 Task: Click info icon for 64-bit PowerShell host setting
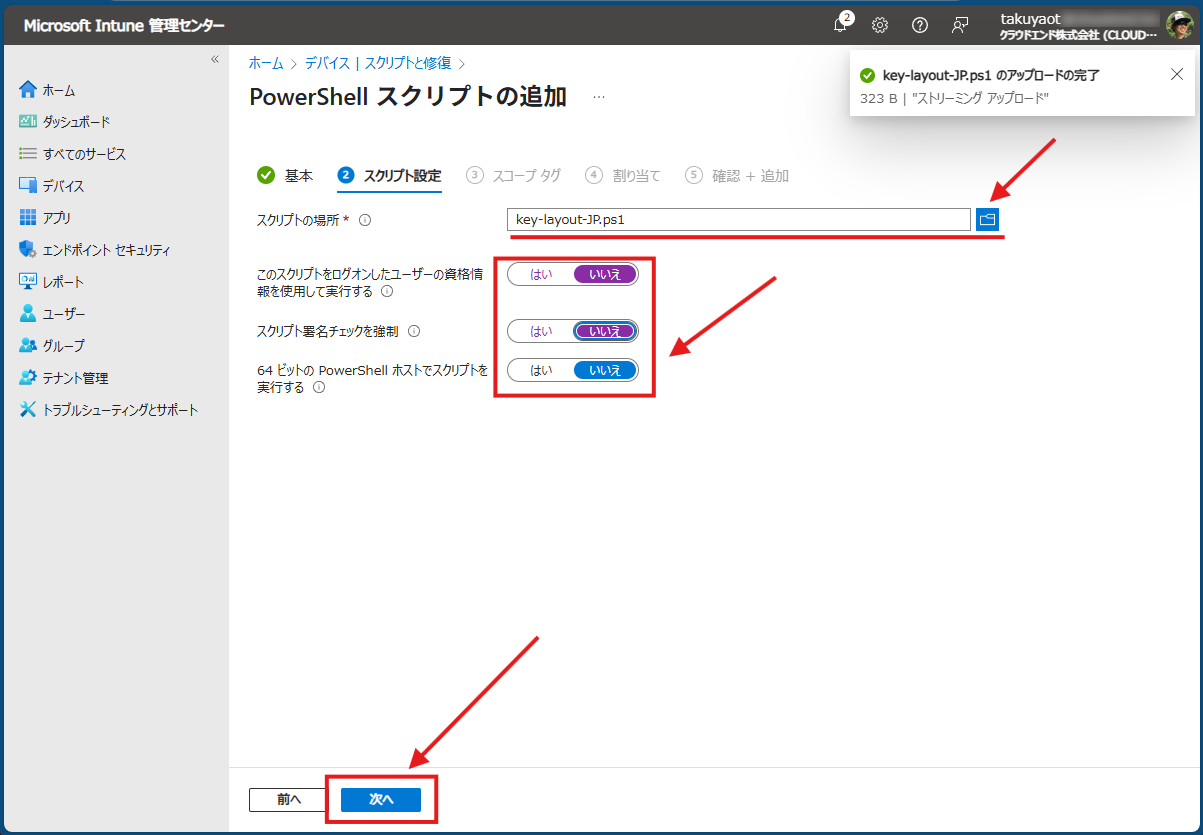319,388
